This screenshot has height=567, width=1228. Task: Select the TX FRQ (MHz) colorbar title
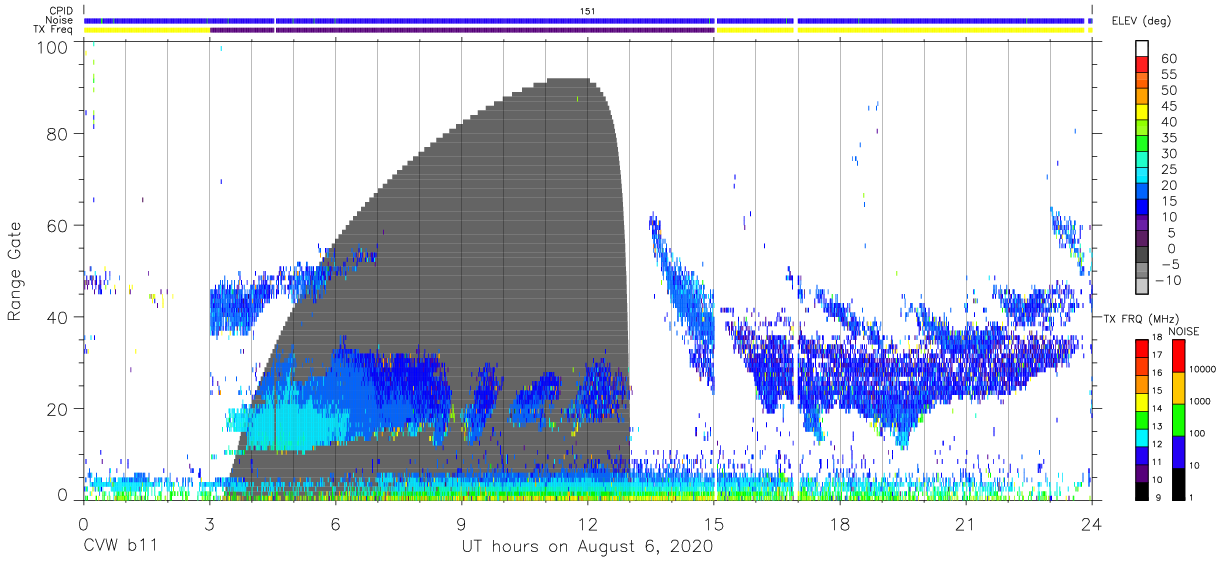1141,318
